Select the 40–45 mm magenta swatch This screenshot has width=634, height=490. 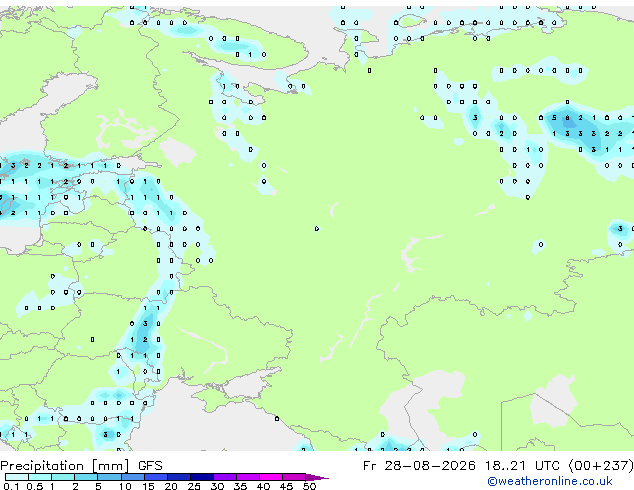point(271,477)
